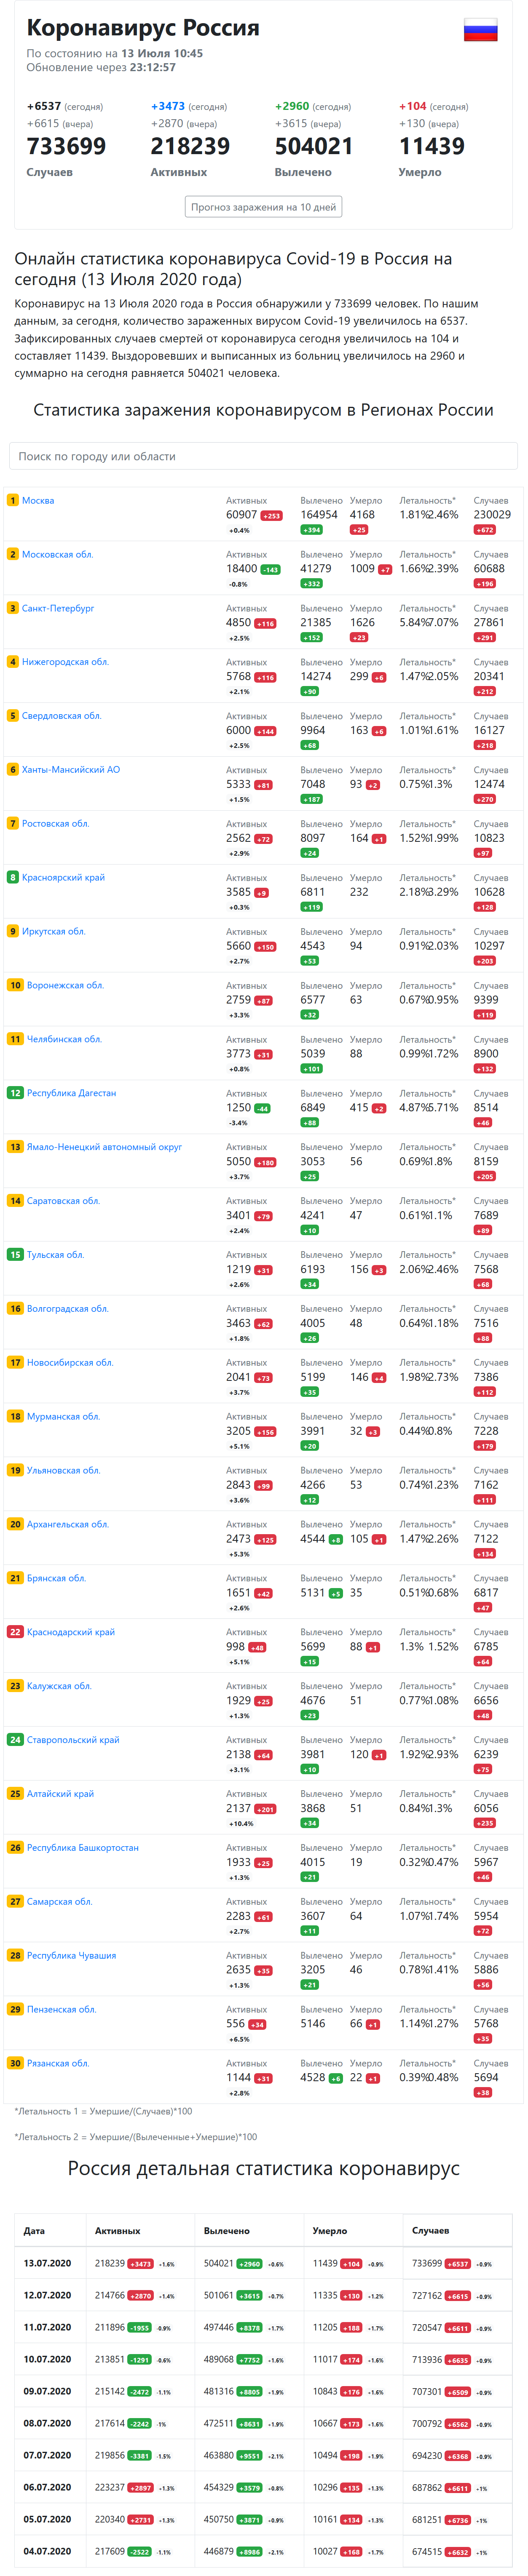Click the 04.07.2020 date row

[x=47, y=2551]
